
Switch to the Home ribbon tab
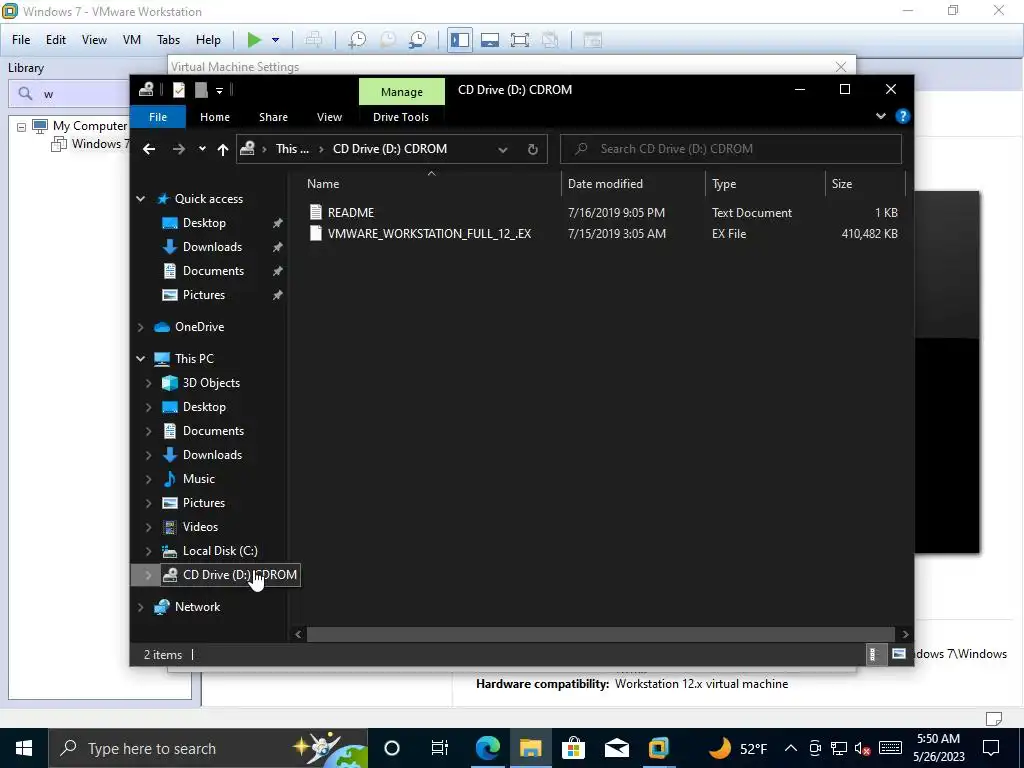point(215,117)
